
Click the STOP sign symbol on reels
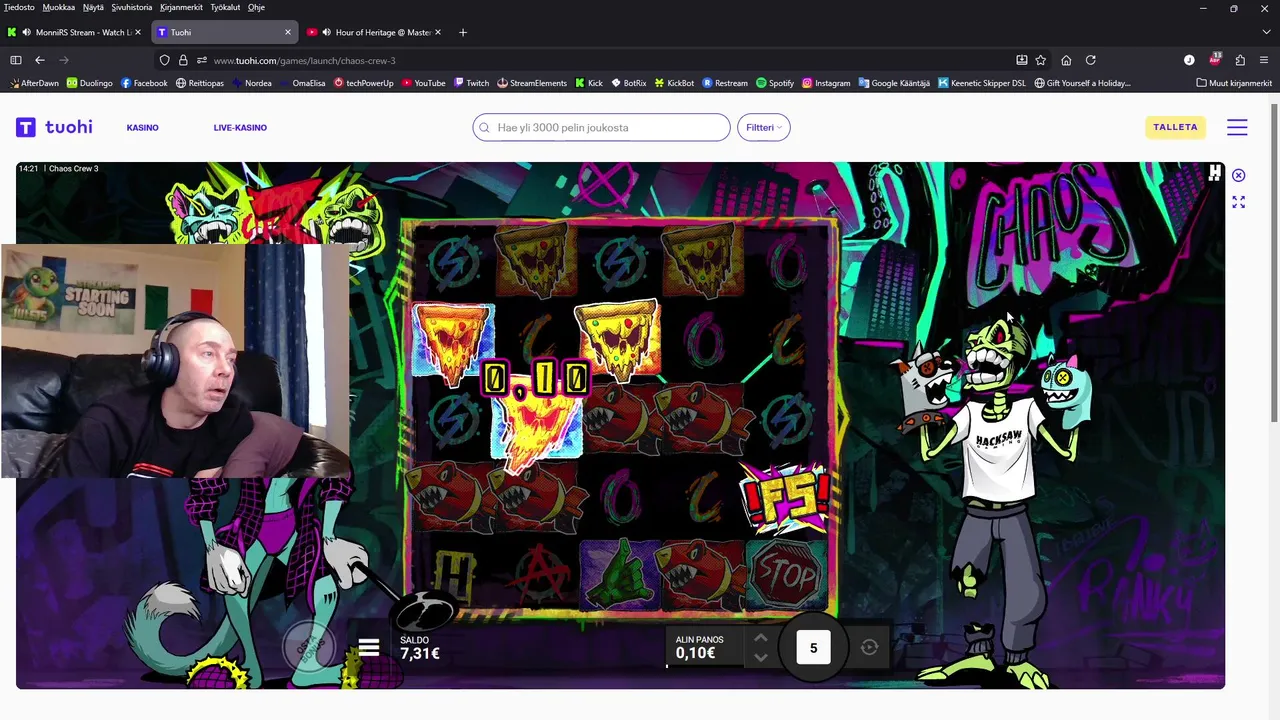[x=786, y=574]
